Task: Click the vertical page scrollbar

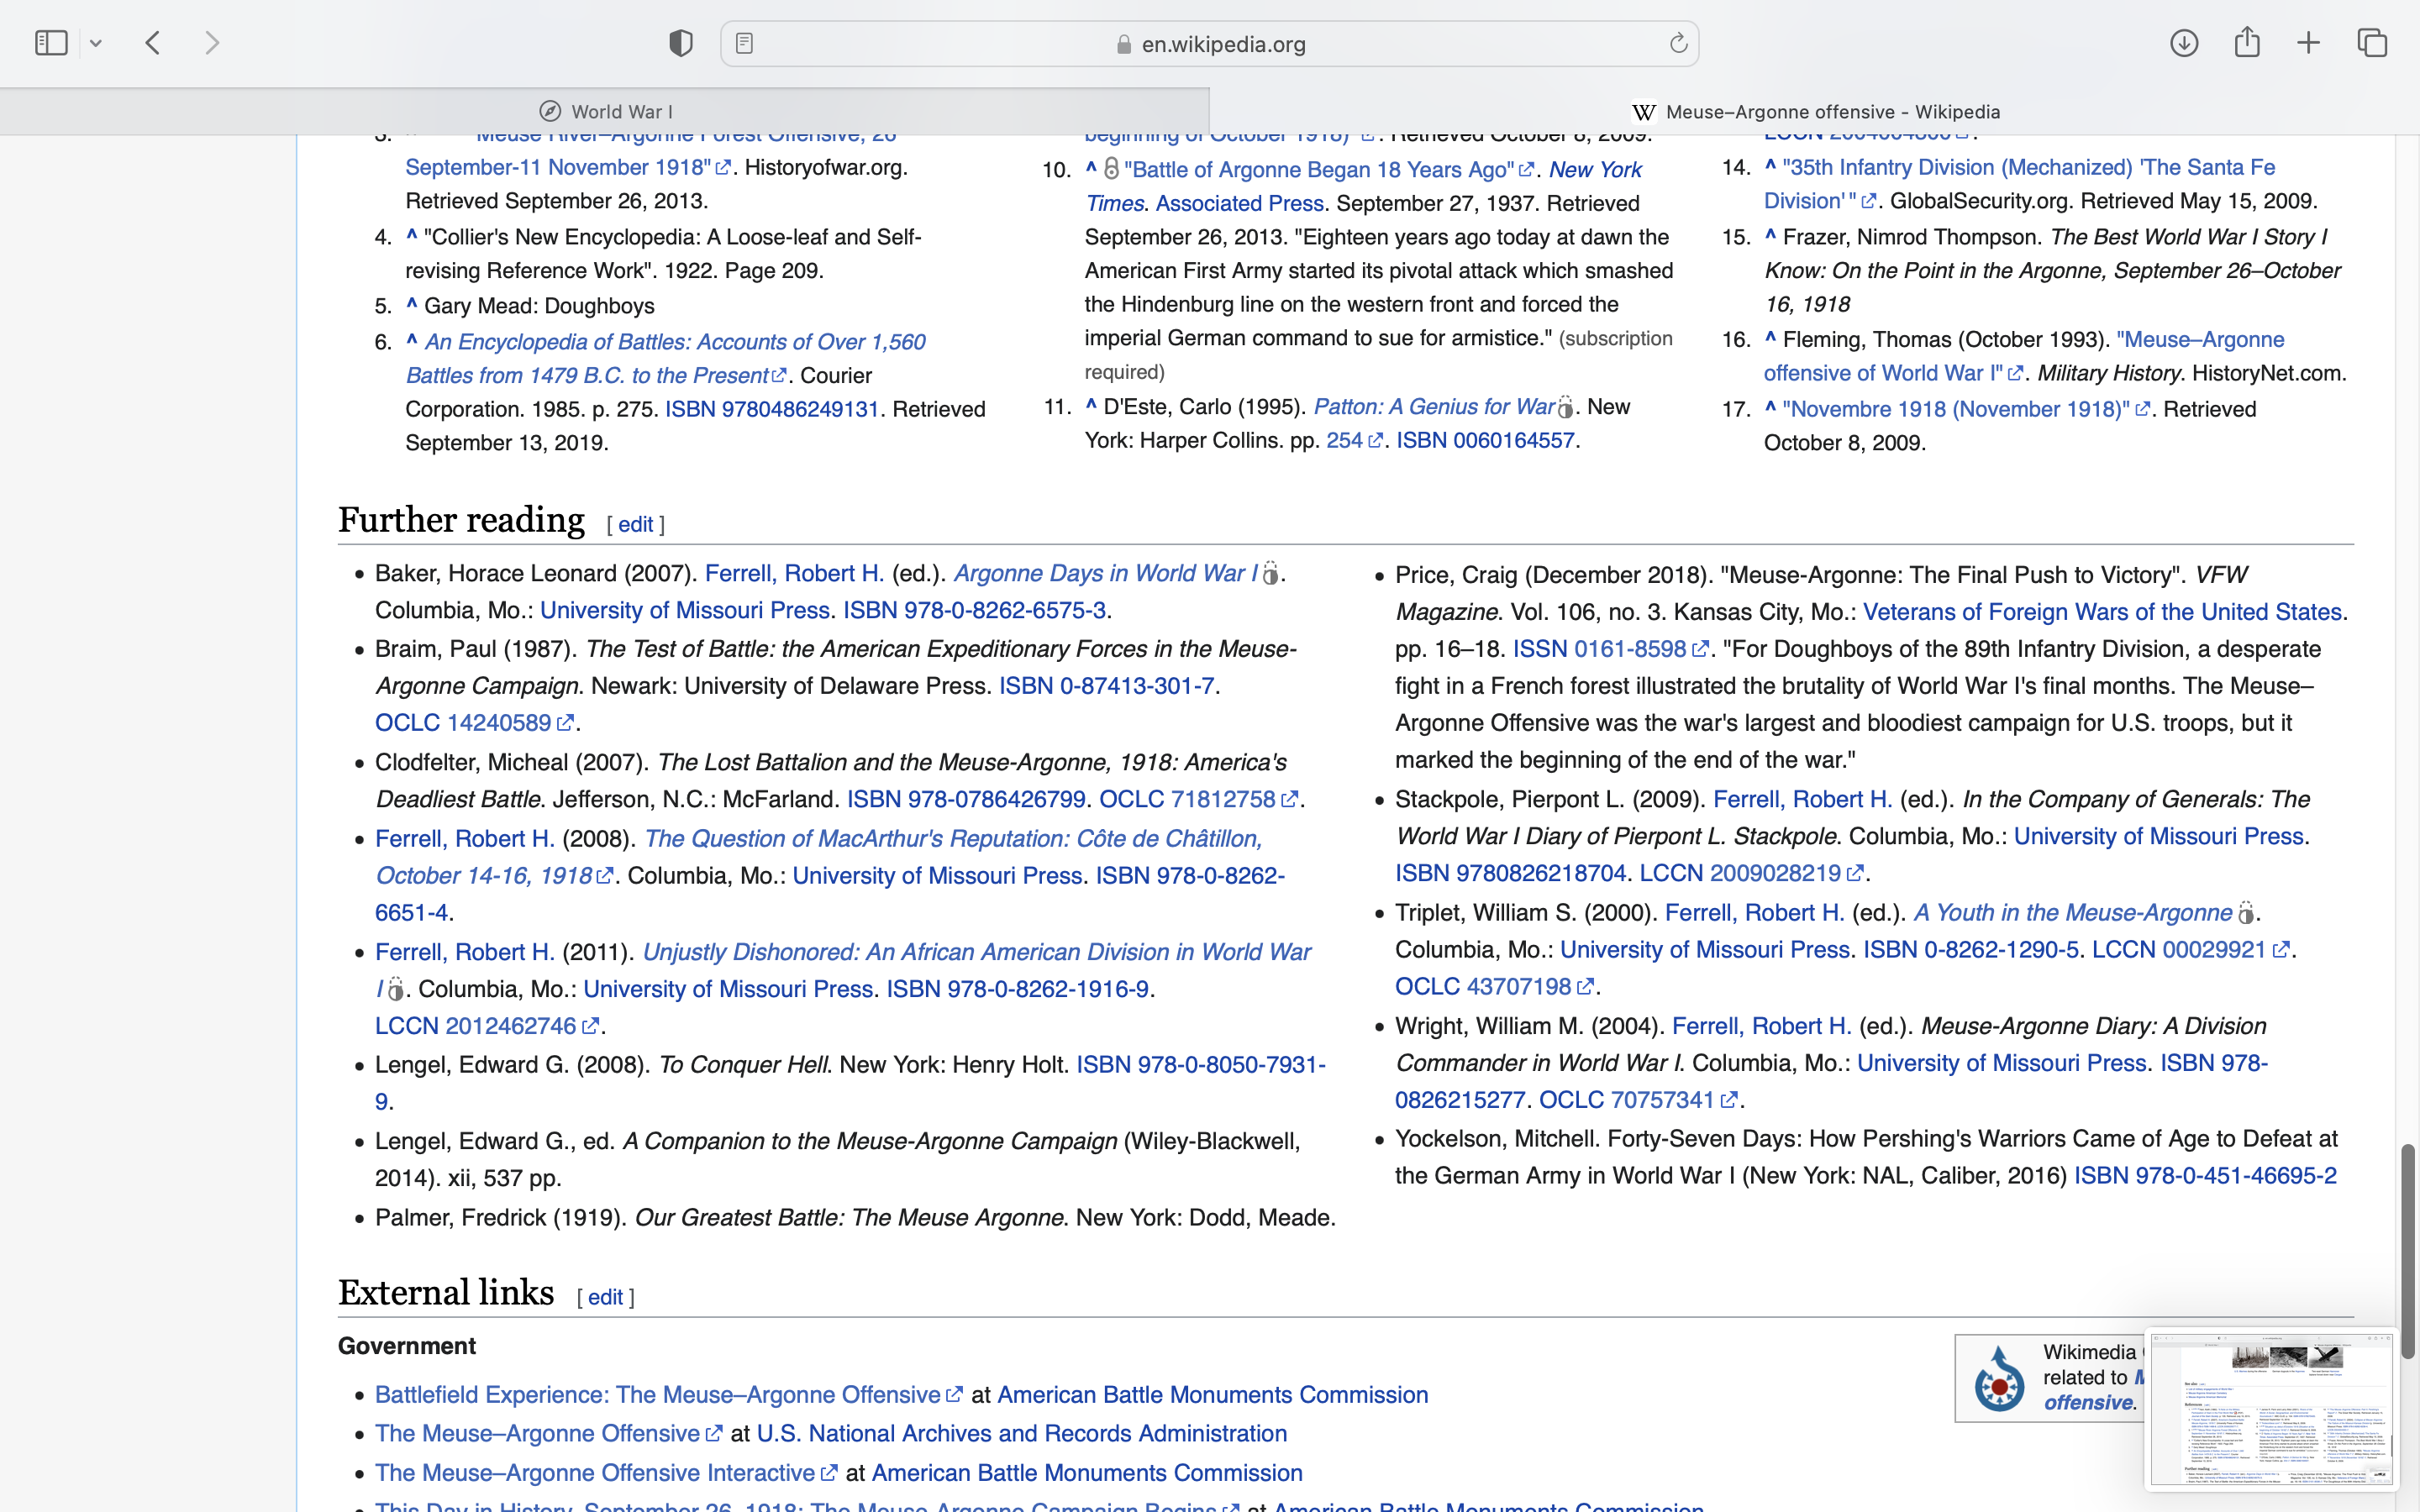Action: pyautogui.click(x=2408, y=1250)
